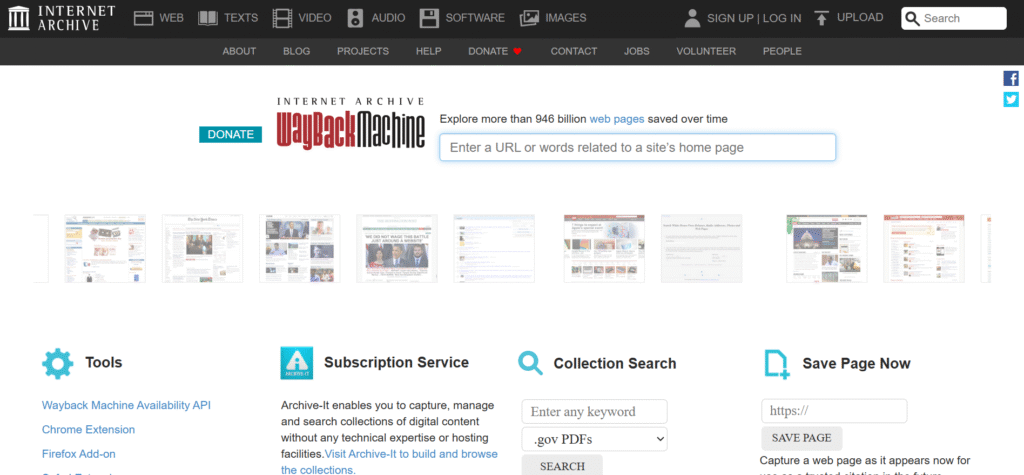Viewport: 1024px width, 475px height.
Task: Open the Blog menu item
Action: 296,51
